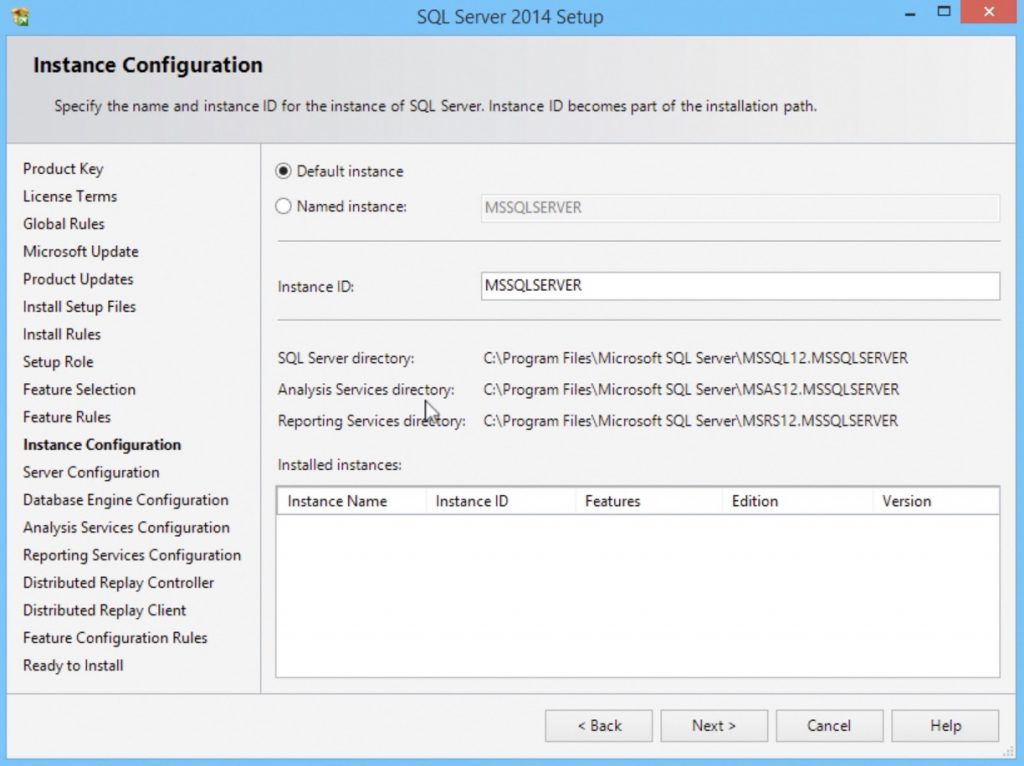Click the MSRS12.MSSQLSERVER directory path
Image resolution: width=1024 pixels, height=766 pixels.
690,421
